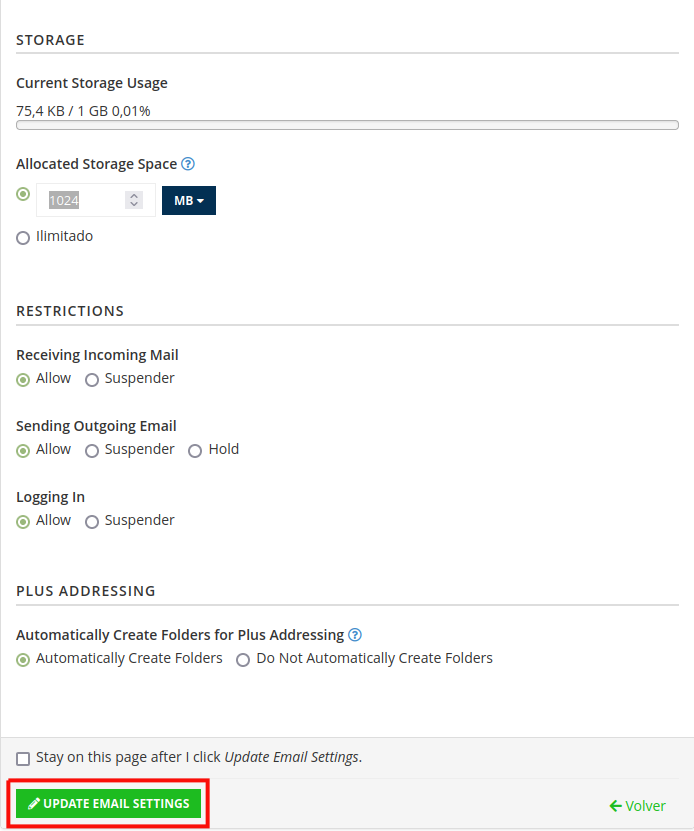The width and height of the screenshot is (694, 831).
Task: Set Sending Outgoing Email to Hold
Action: point(195,451)
